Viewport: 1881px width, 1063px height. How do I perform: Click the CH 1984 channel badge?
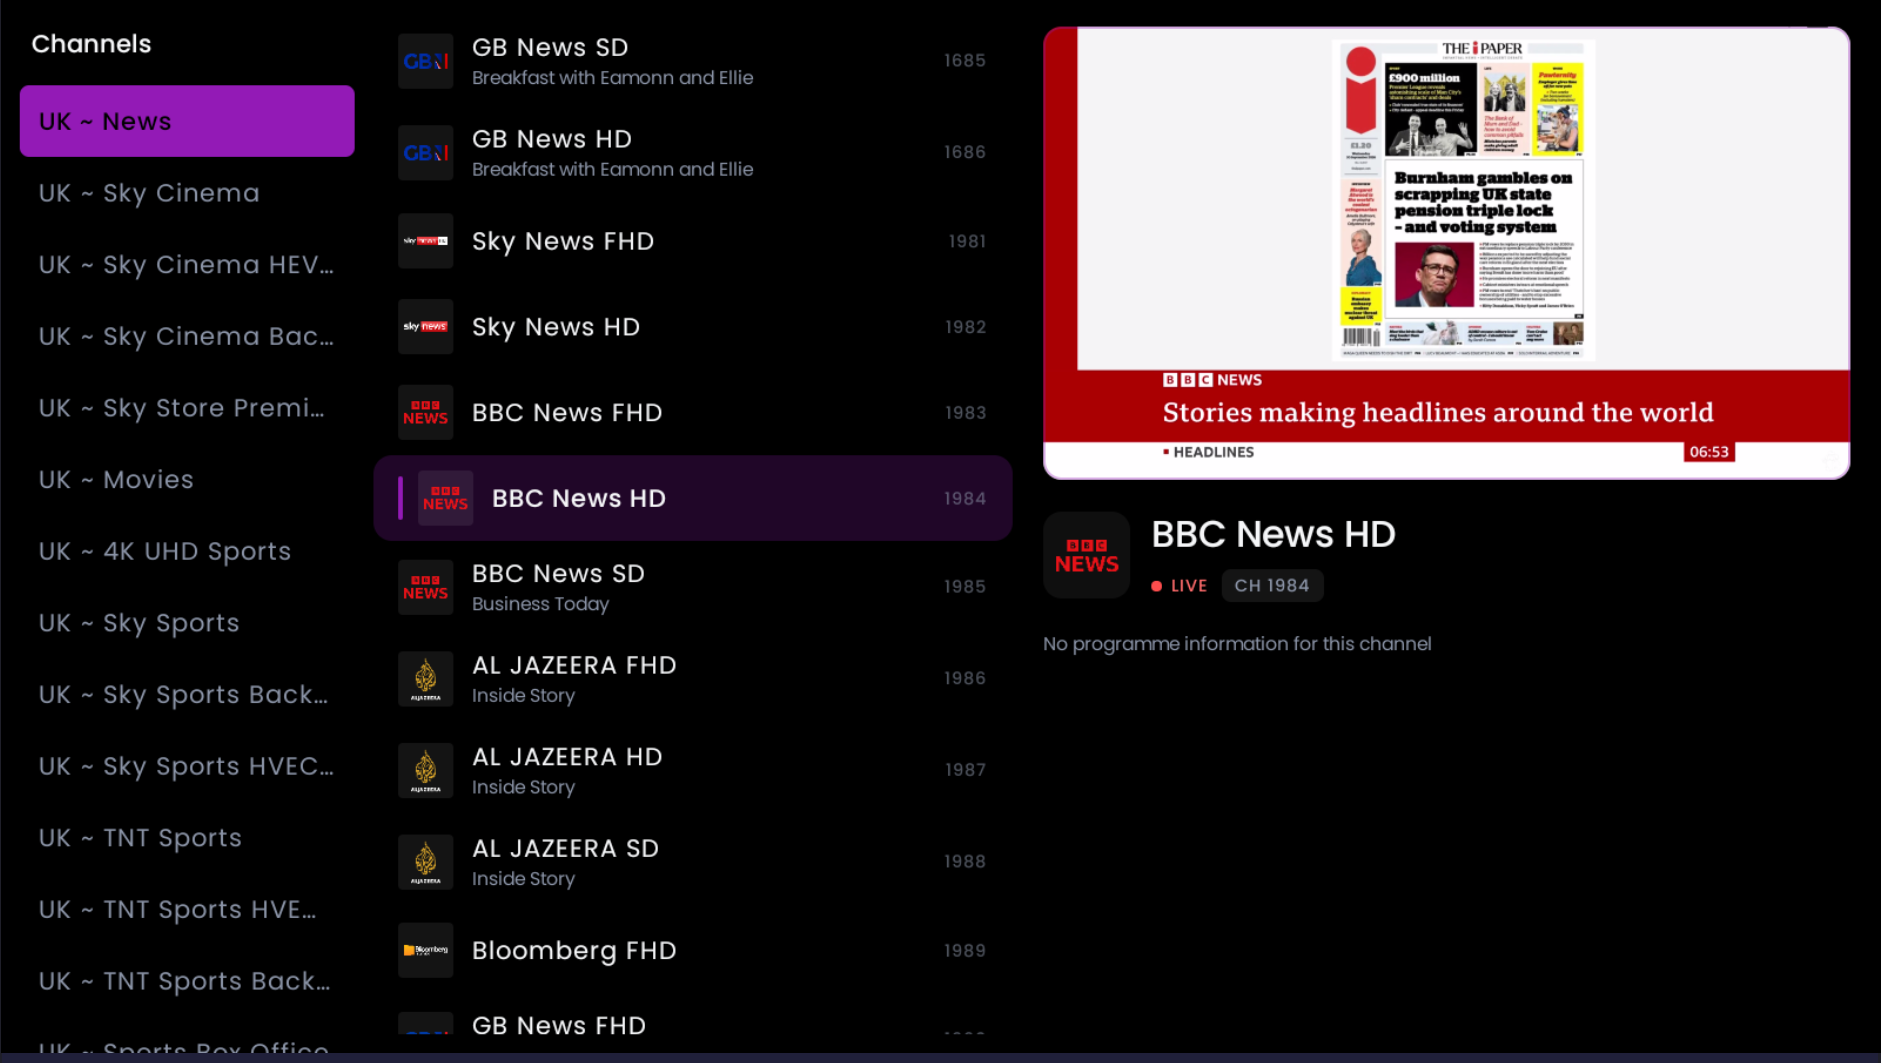[1272, 586]
